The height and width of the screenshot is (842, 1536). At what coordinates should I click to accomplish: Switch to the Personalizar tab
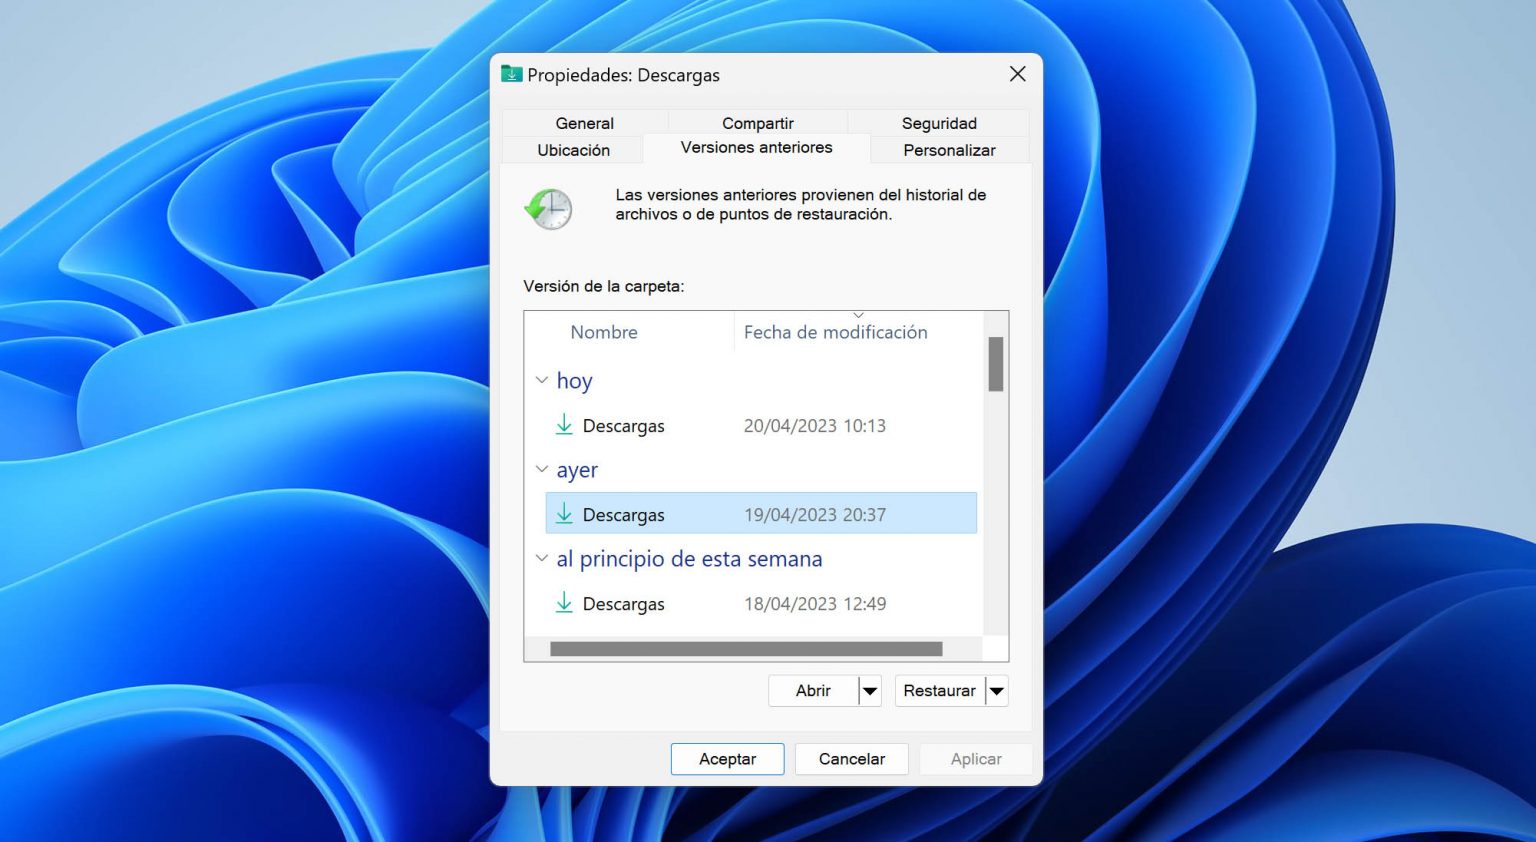coord(948,149)
